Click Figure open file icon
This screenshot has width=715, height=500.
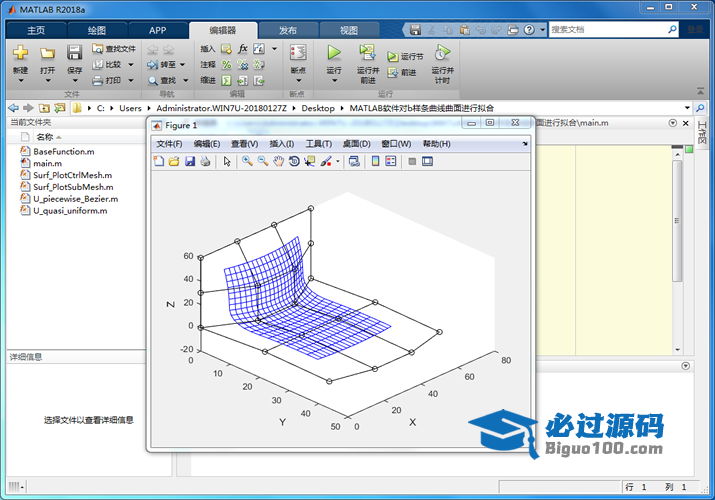(174, 161)
